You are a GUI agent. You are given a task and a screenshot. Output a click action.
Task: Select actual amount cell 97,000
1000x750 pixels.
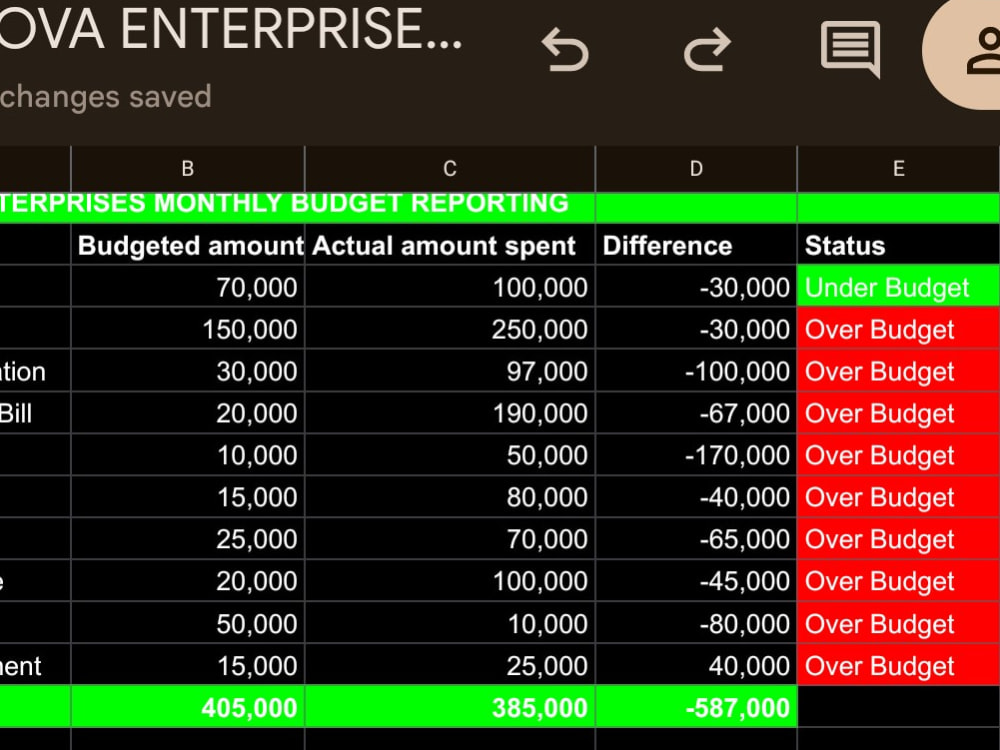click(450, 371)
